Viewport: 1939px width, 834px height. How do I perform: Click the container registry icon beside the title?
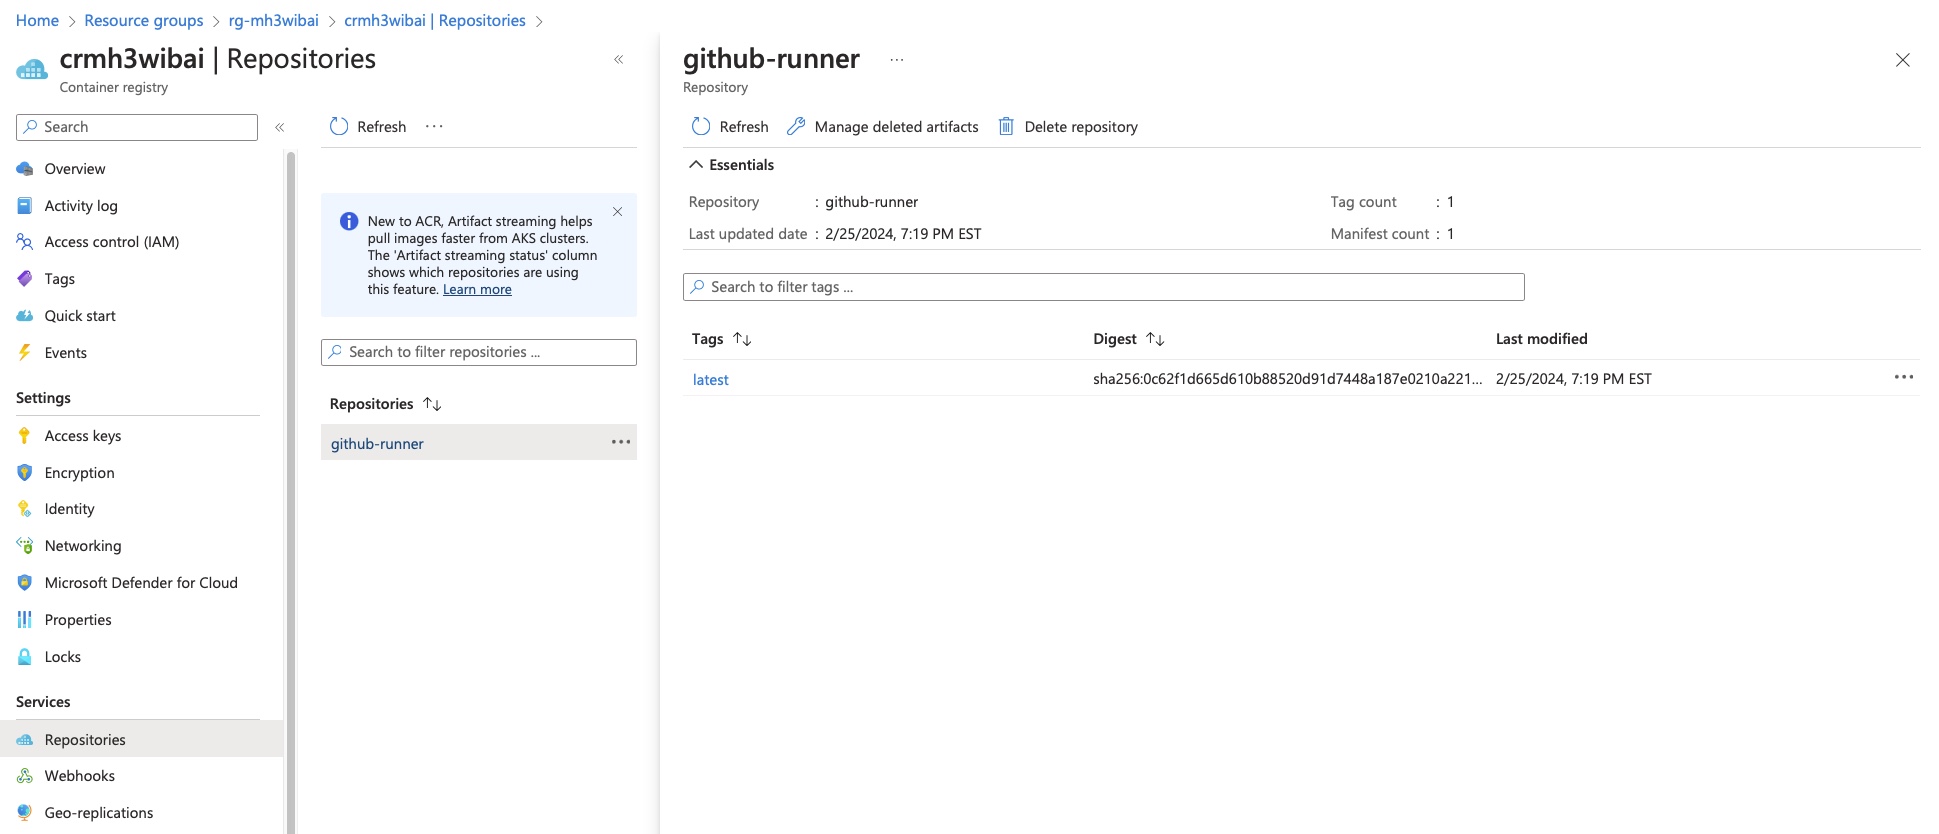coord(32,69)
